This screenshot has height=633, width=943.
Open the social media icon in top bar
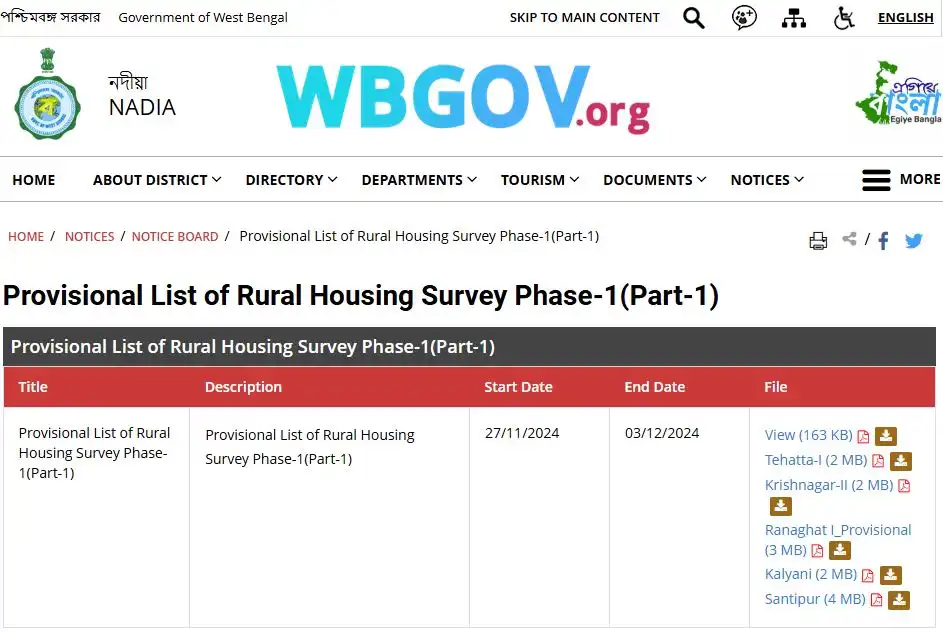point(744,18)
